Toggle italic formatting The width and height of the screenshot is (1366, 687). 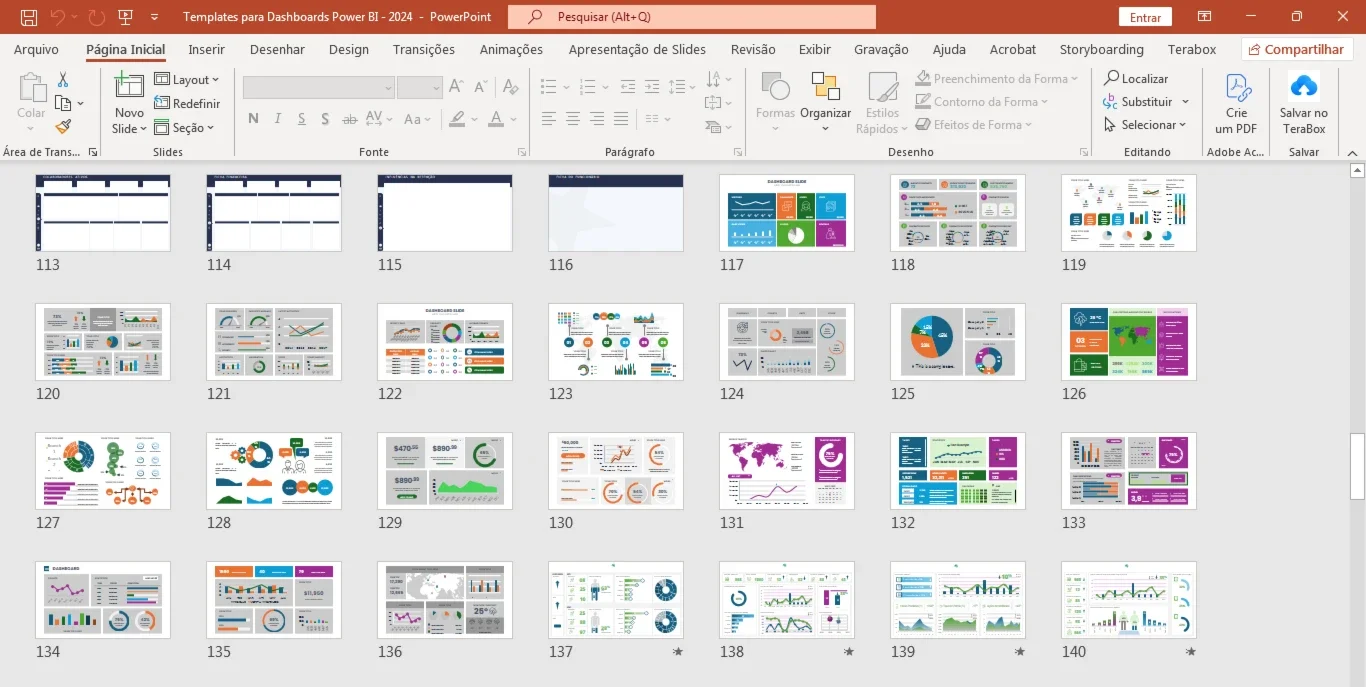277,119
